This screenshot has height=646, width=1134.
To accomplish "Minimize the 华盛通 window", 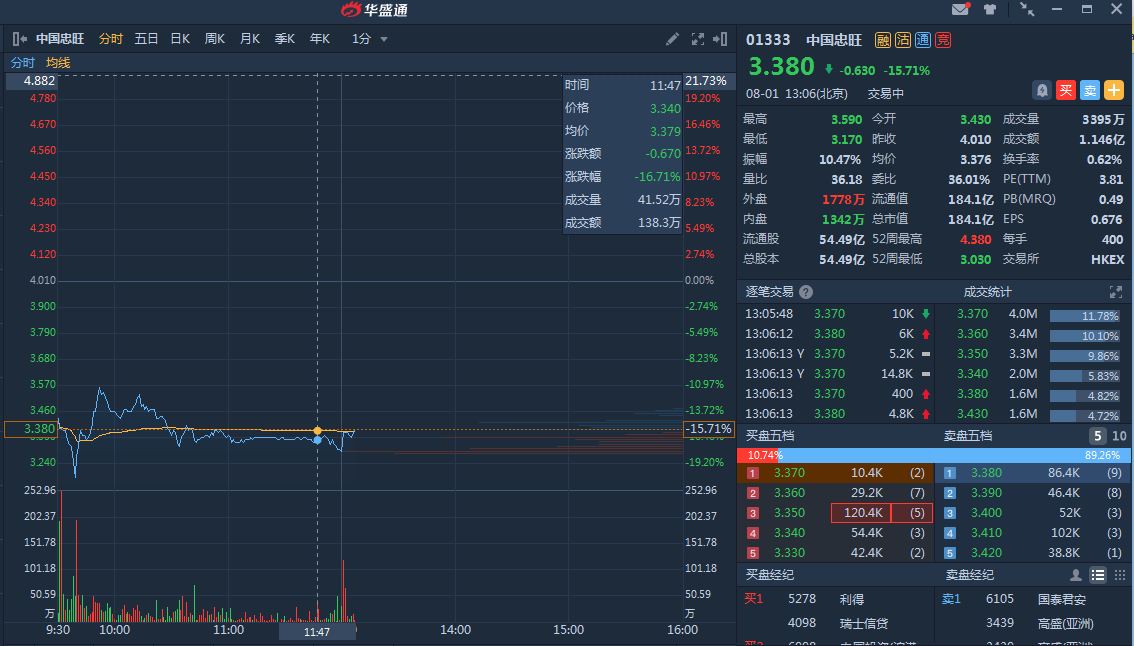I will pyautogui.click(x=1057, y=9).
